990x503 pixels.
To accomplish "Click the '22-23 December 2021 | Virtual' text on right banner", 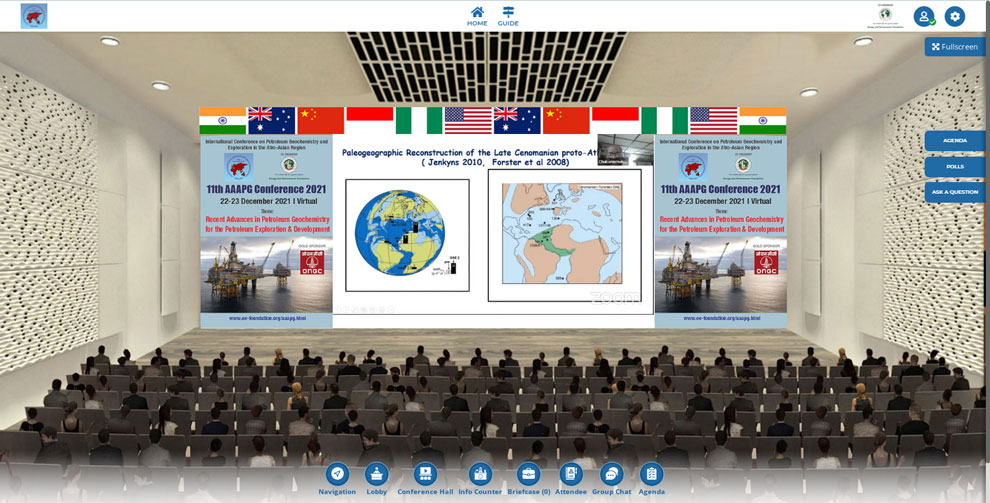I will click(x=721, y=201).
